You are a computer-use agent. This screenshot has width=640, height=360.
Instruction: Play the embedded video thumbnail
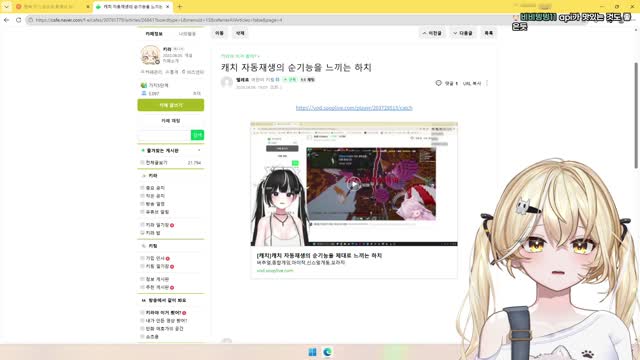(354, 184)
